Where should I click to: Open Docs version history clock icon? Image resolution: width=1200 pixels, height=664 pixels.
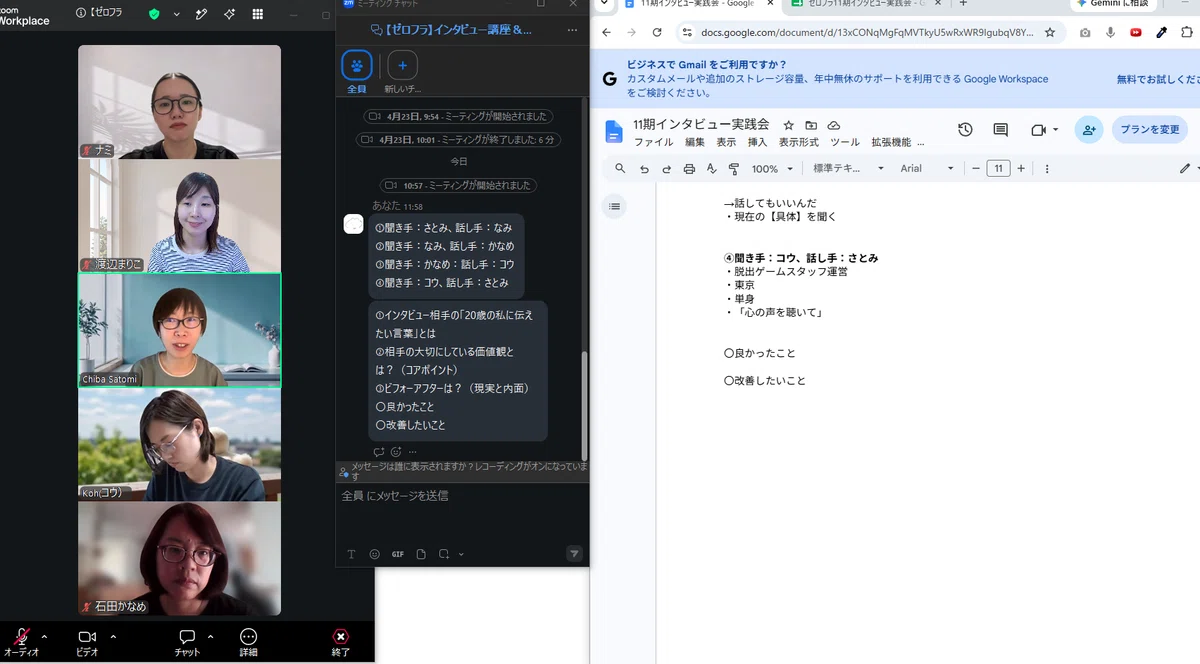coord(965,130)
